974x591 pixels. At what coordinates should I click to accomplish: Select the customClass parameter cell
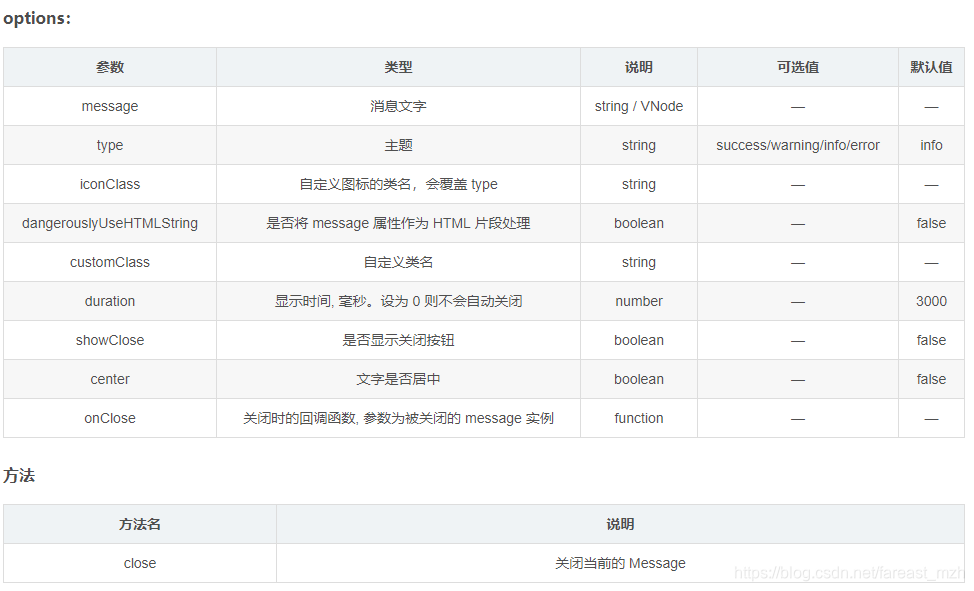point(109,262)
